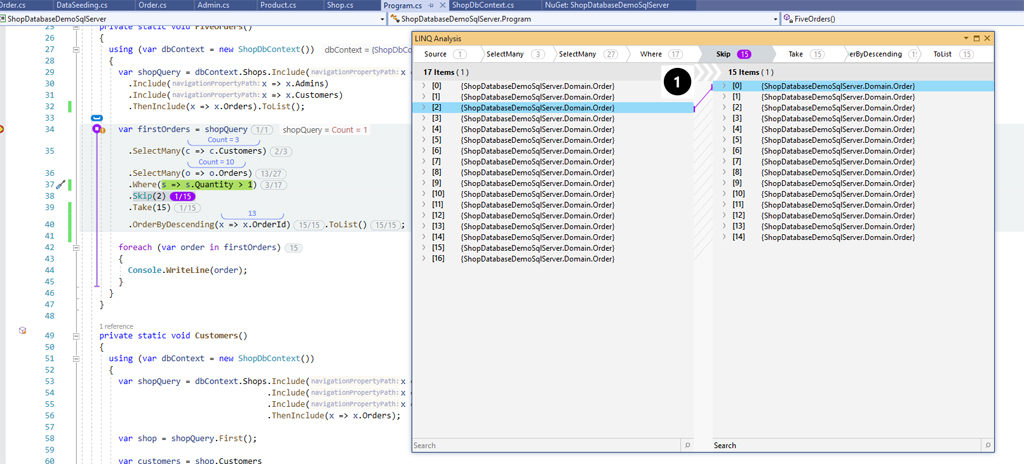Screen dimensions: 1024x464
Task: Click search magnifier under the 15 Items list
Action: coord(988,445)
